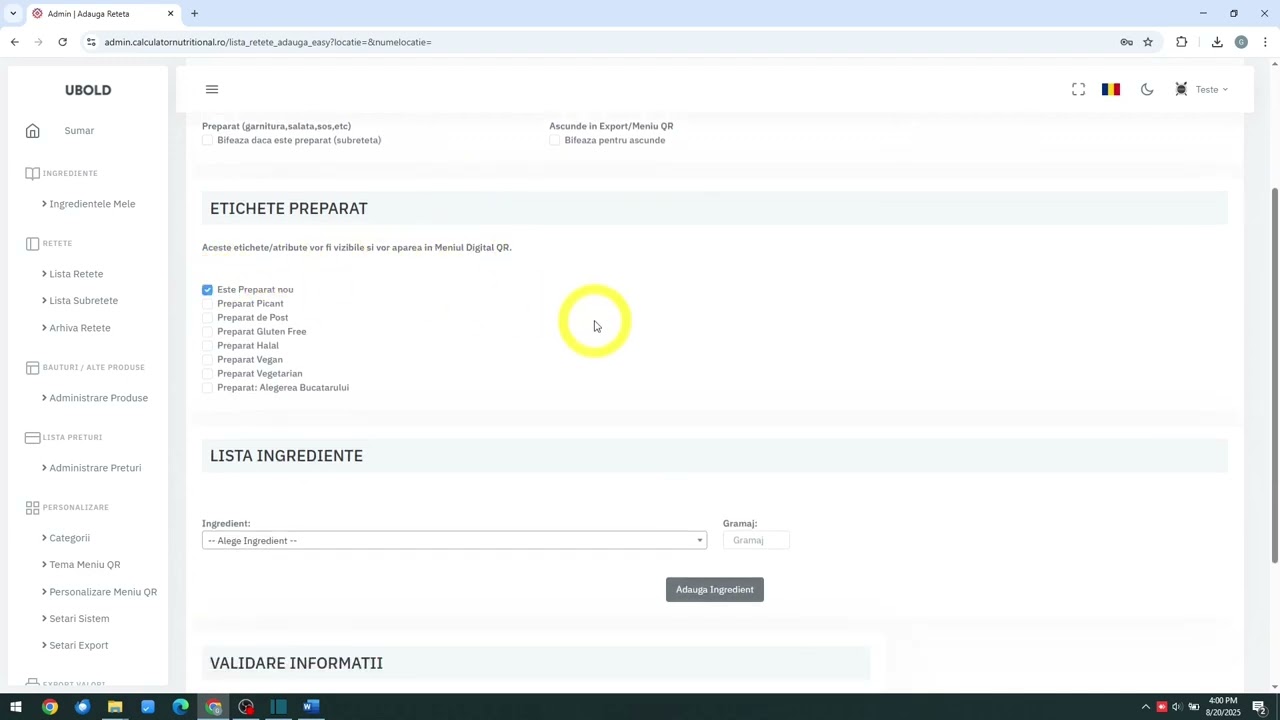Check Preparat Picant checkbox
The width and height of the screenshot is (1280, 720).
click(x=207, y=304)
